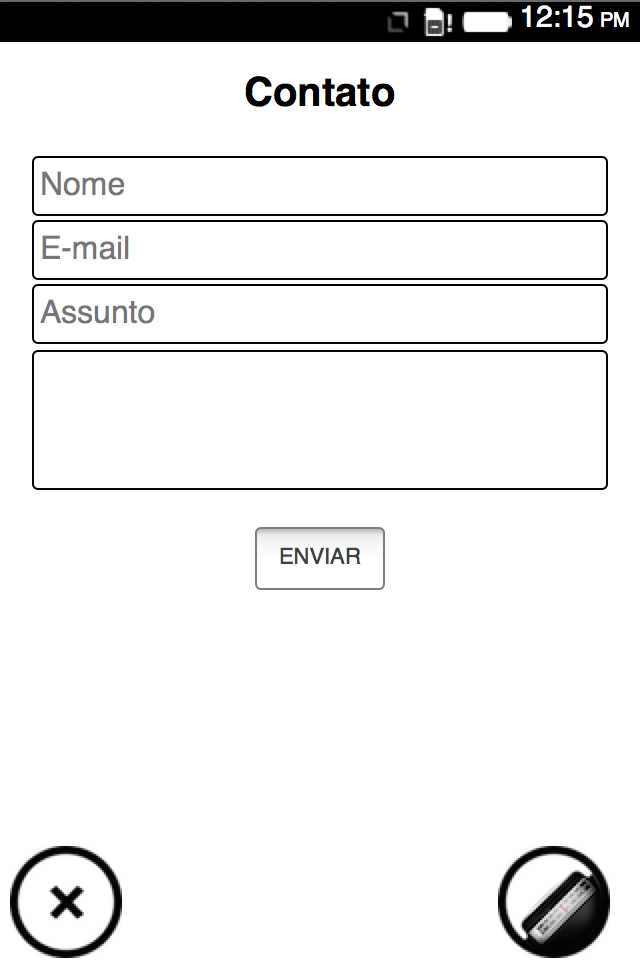Click the subject line entry box
This screenshot has height=960, width=640.
tap(320, 314)
